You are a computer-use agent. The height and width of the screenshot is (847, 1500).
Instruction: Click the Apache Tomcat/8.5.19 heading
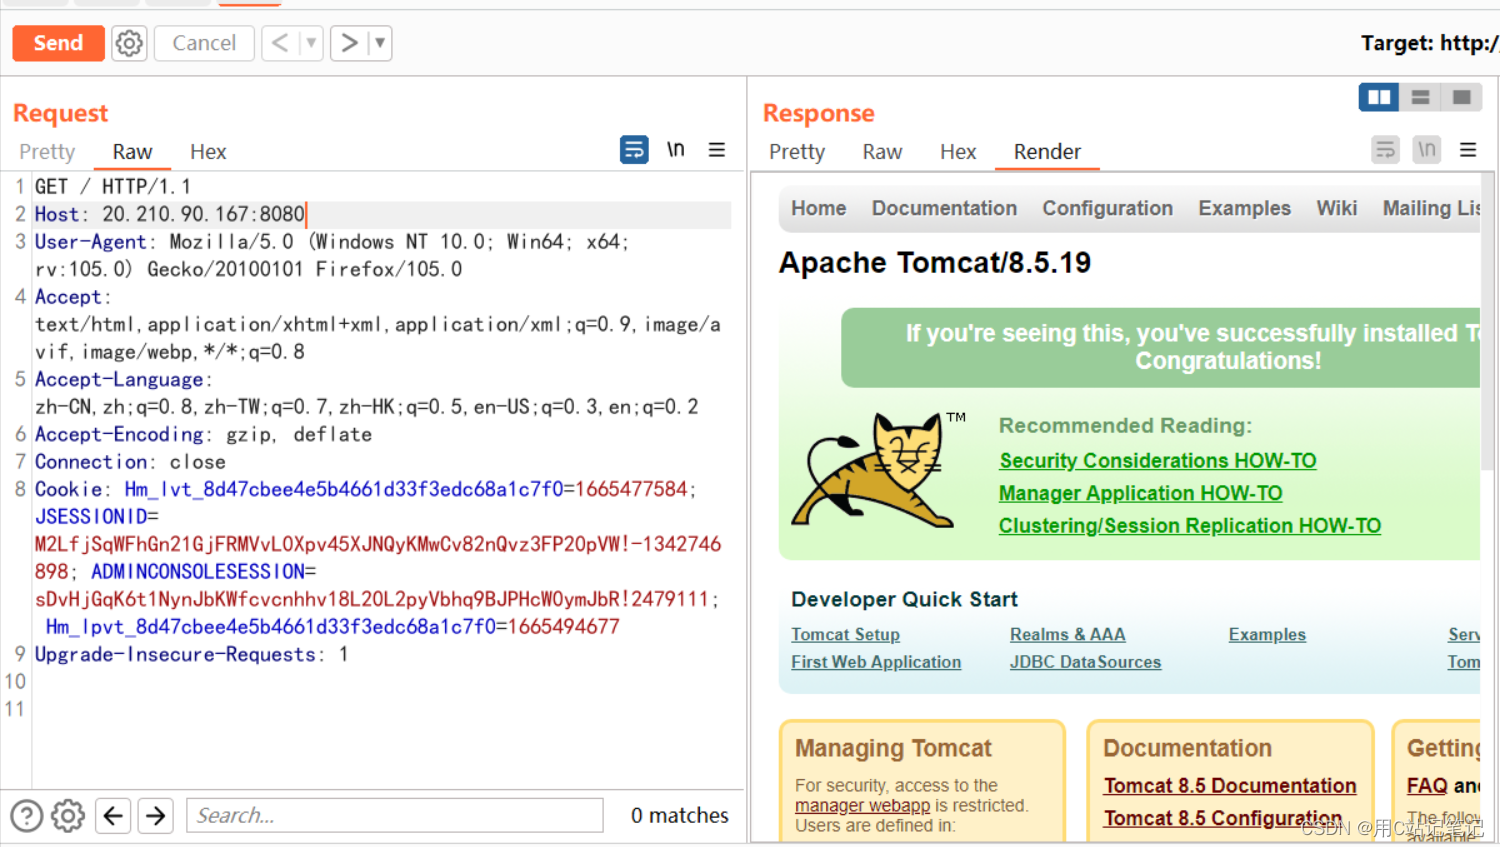935,263
